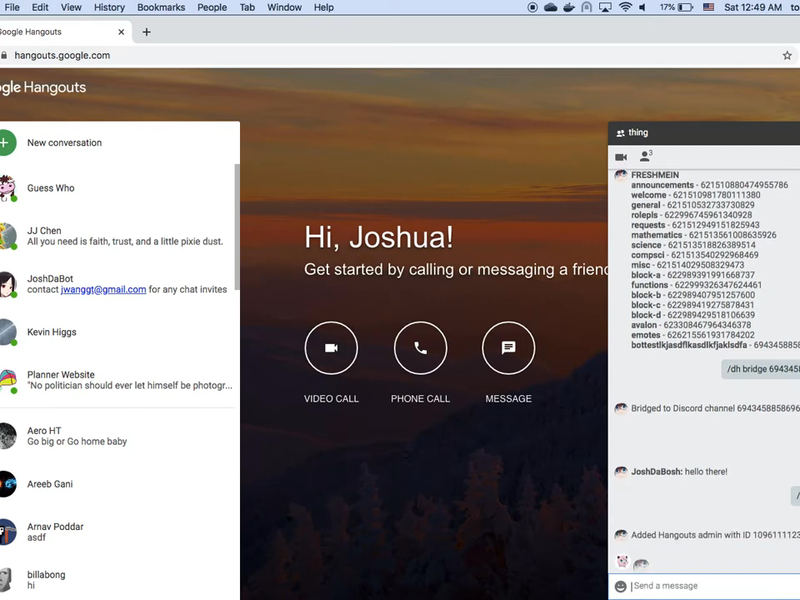This screenshot has height=600, width=800.
Task: Click the mathematics channel line in chat
Action: 704,235
